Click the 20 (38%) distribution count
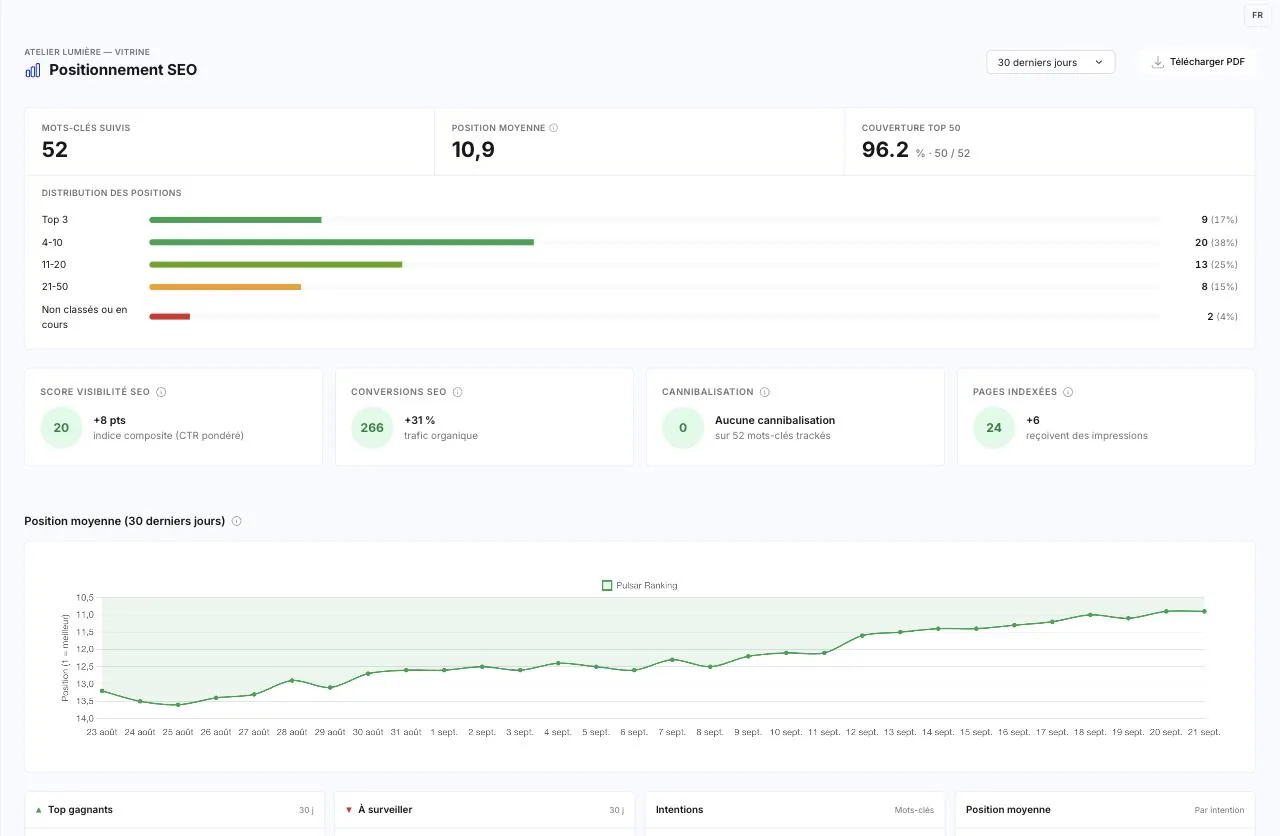 (x=1216, y=243)
